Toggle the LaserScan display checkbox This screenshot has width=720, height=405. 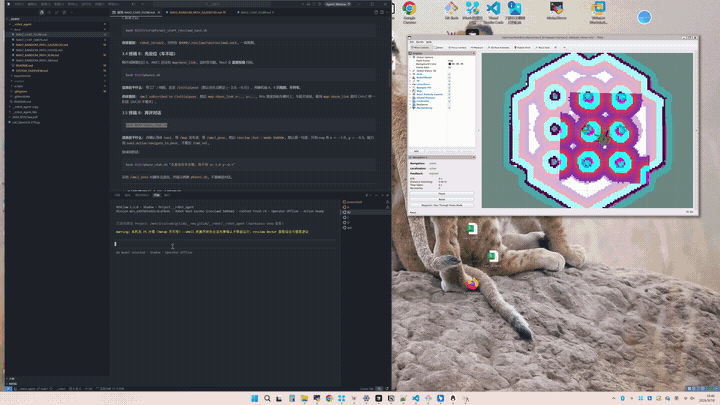tap(450, 84)
